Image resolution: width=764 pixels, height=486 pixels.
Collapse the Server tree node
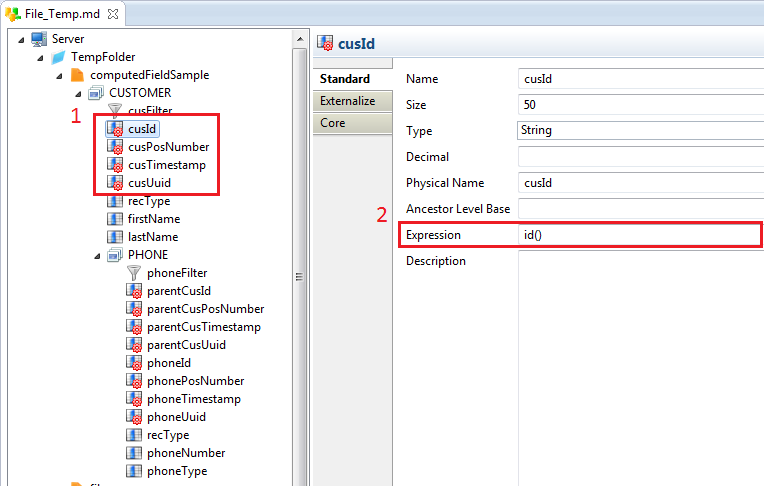[22, 39]
